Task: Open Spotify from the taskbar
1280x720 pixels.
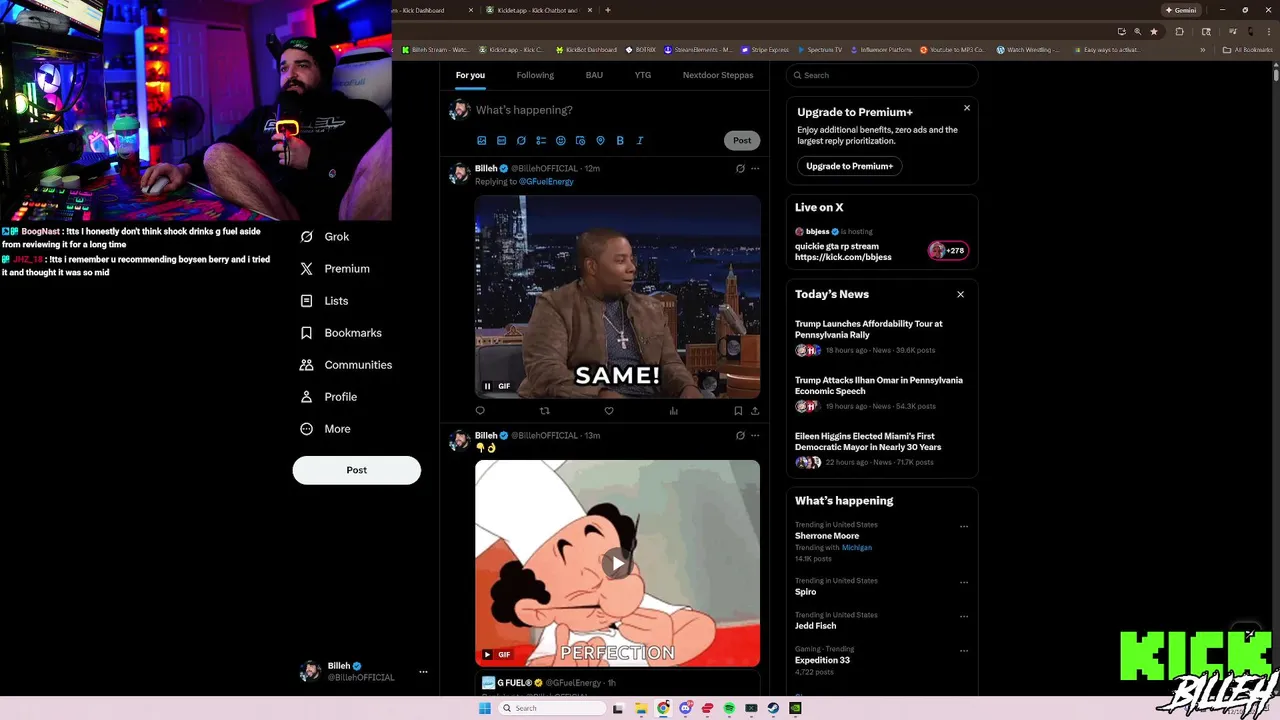Action: click(x=729, y=708)
